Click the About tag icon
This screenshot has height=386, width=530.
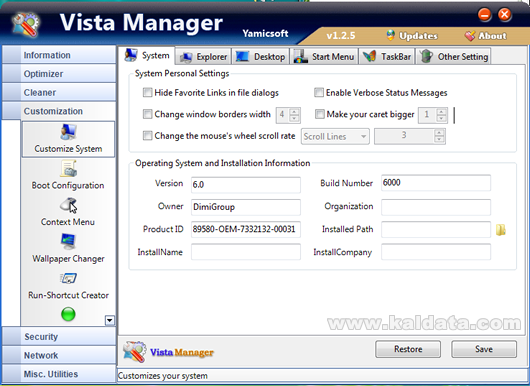click(x=469, y=36)
